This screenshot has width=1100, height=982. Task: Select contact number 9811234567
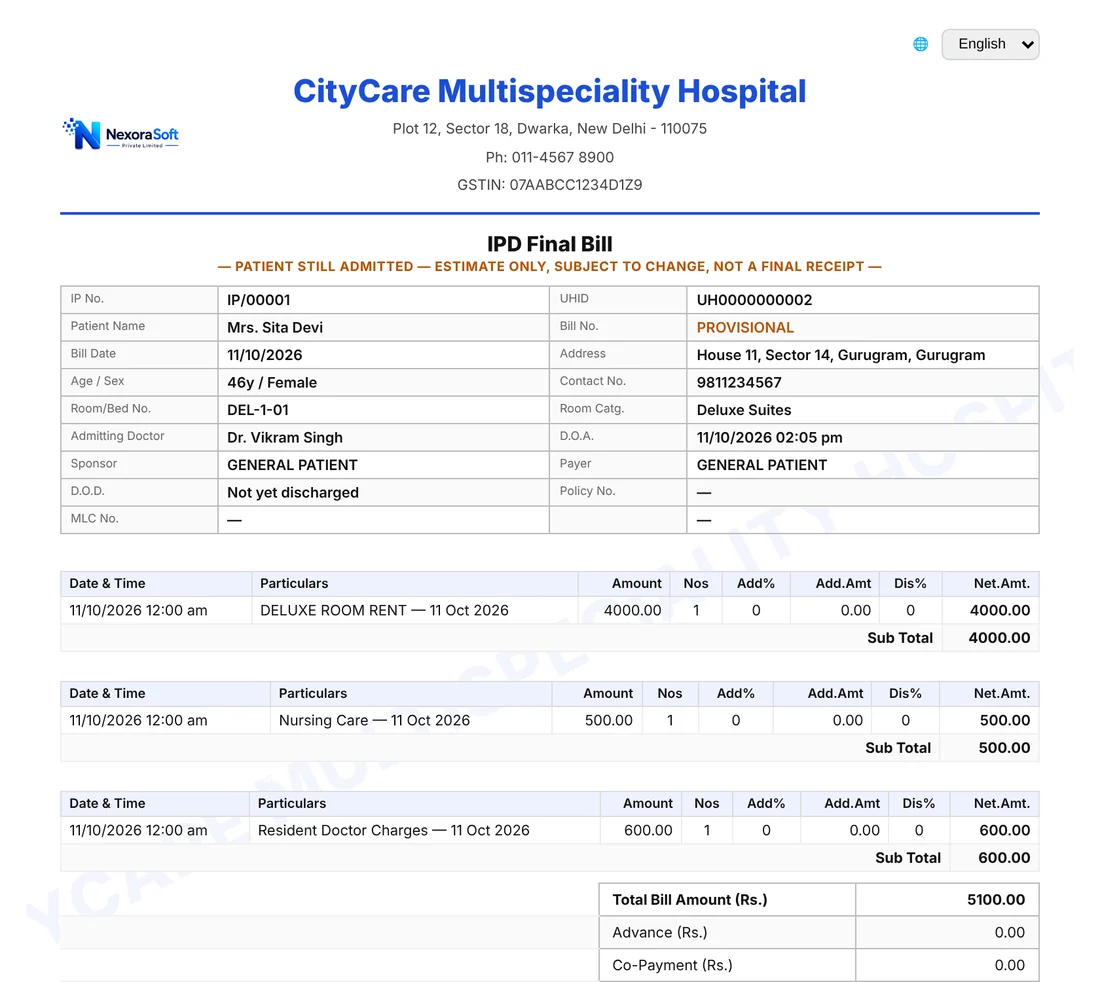(x=739, y=382)
